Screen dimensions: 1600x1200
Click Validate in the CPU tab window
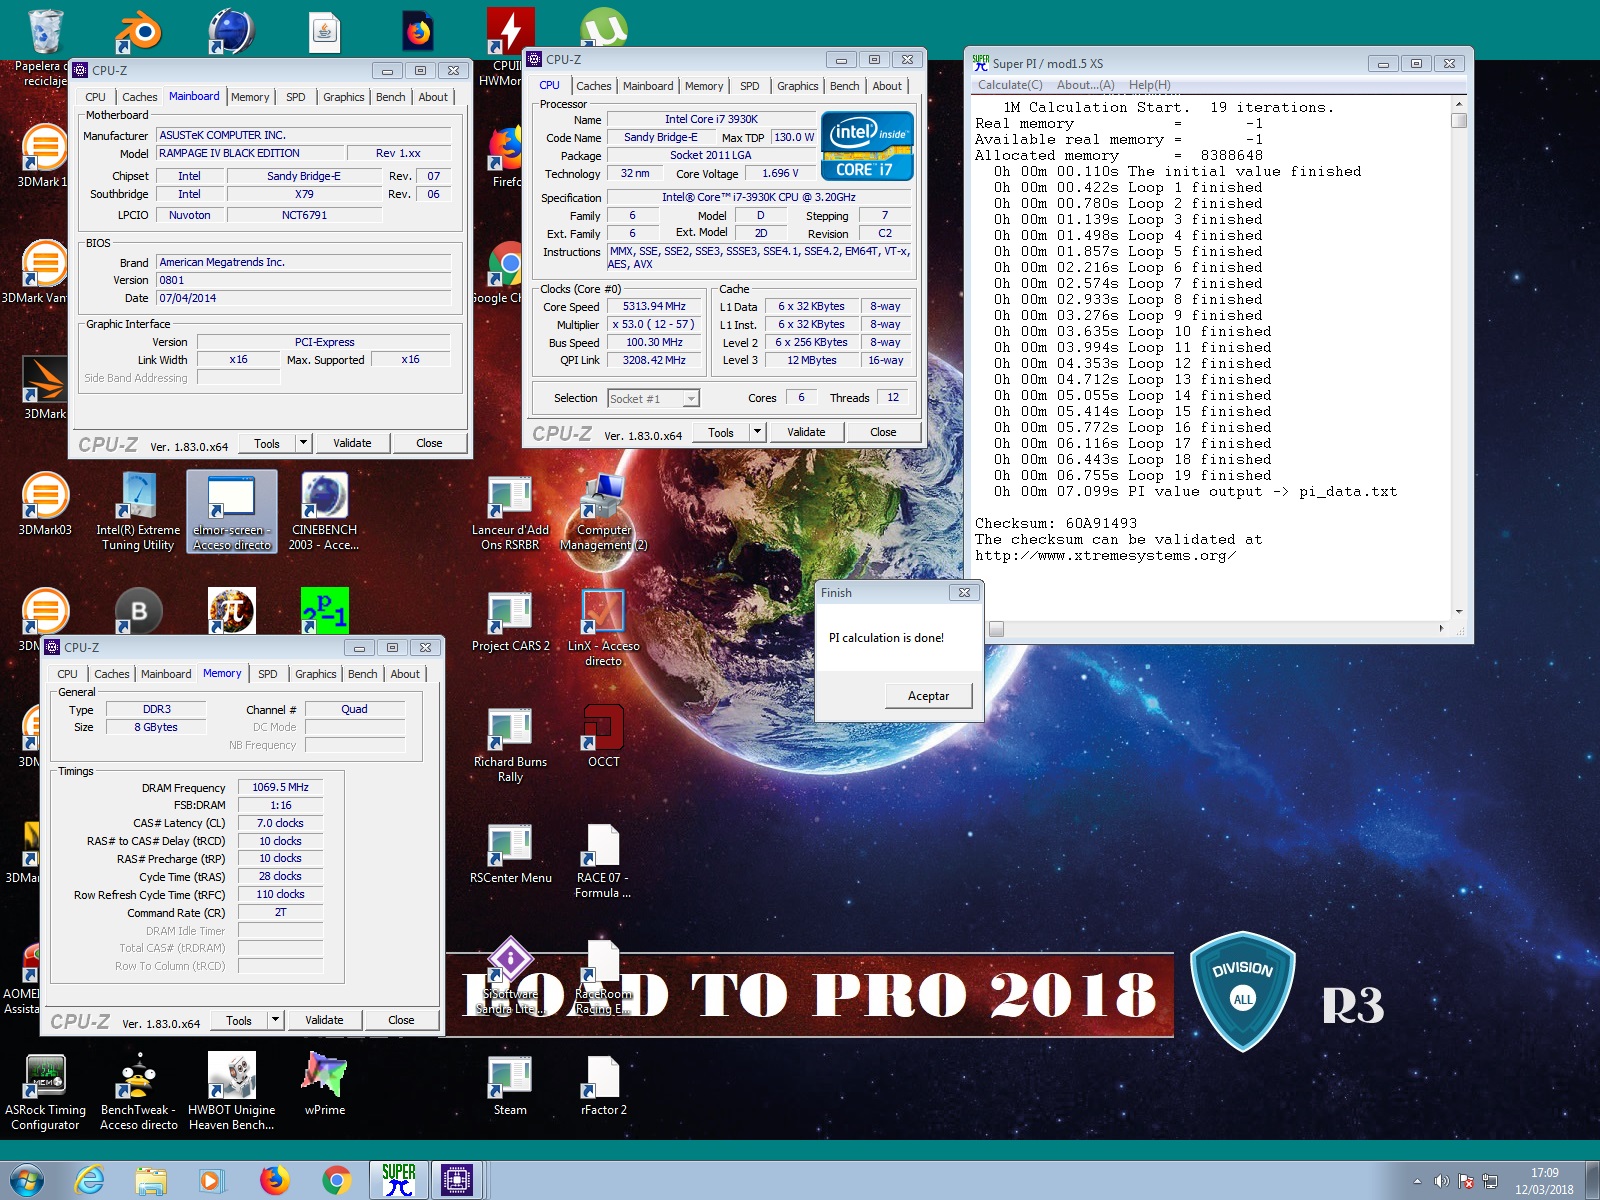click(x=806, y=432)
